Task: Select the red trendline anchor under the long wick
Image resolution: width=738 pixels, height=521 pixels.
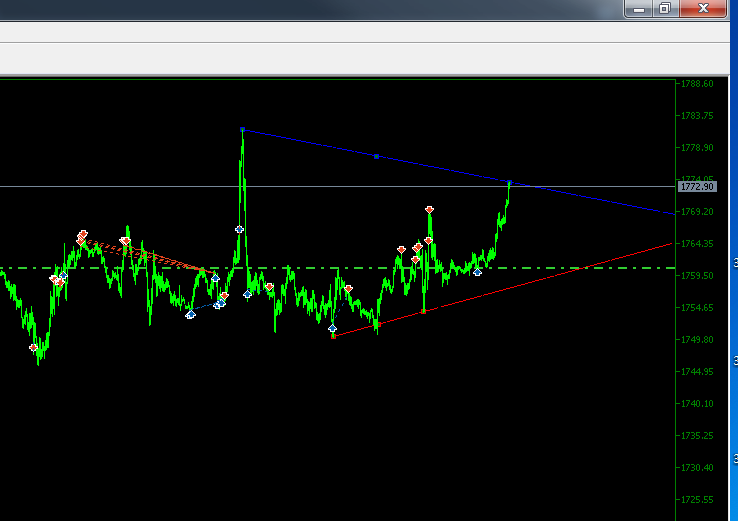Action: click(x=424, y=312)
